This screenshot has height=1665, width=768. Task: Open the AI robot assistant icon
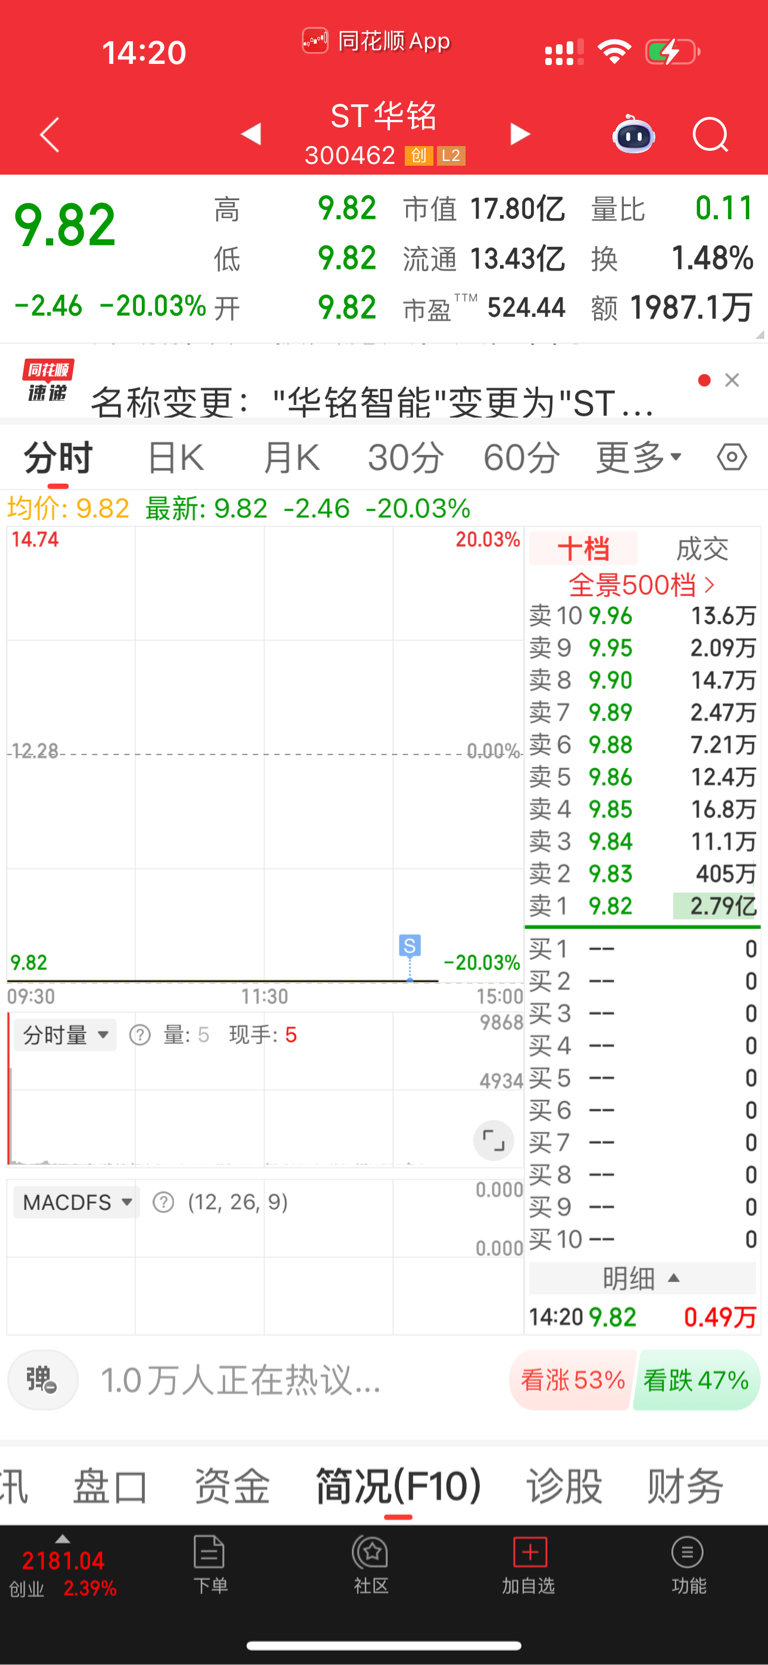click(633, 134)
